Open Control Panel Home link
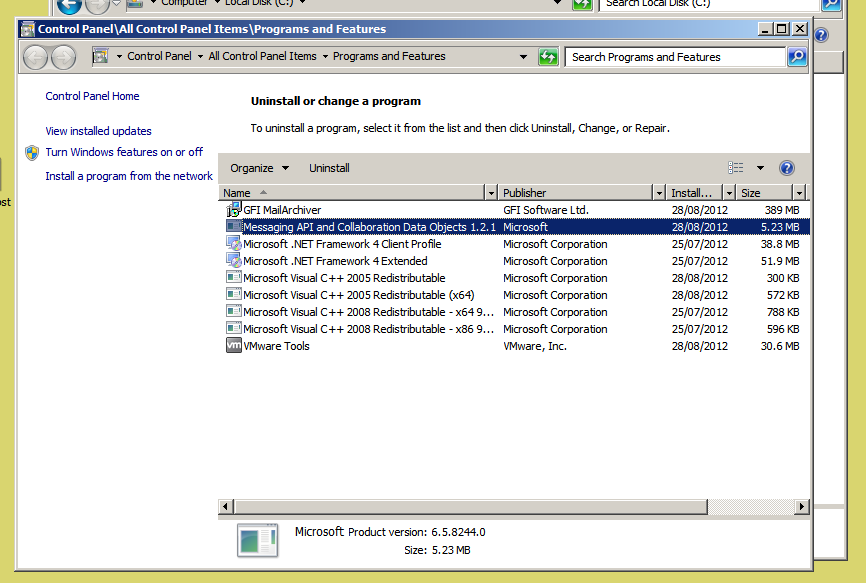Image resolution: width=866 pixels, height=583 pixels. click(92, 96)
